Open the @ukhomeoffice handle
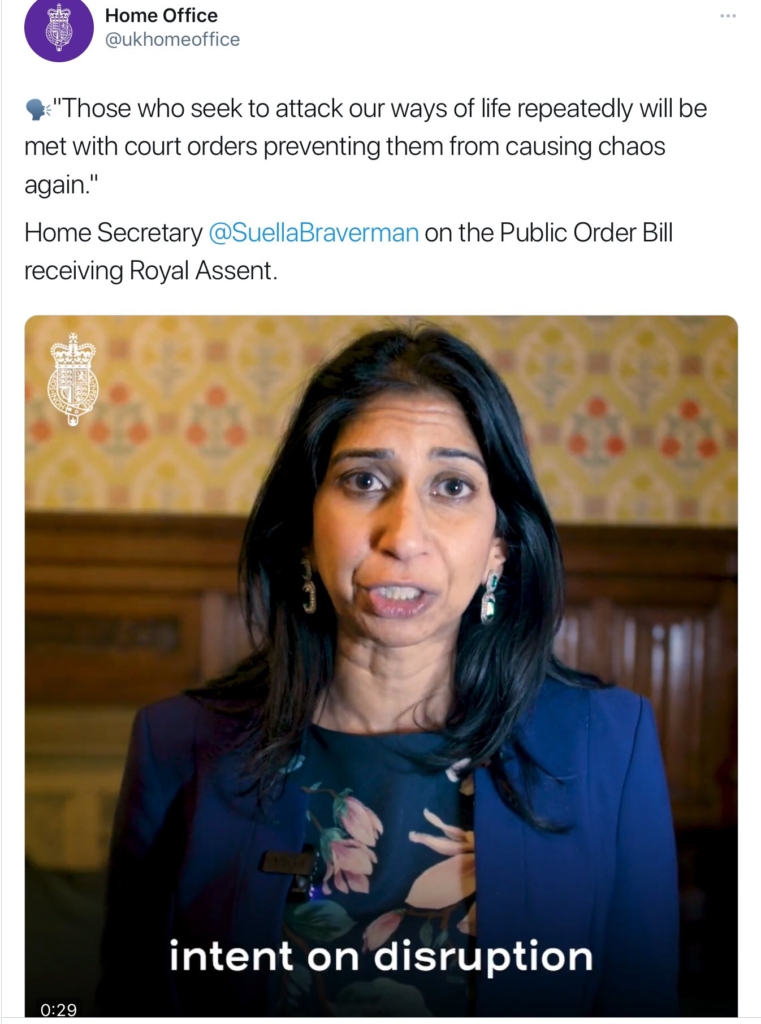 point(172,39)
